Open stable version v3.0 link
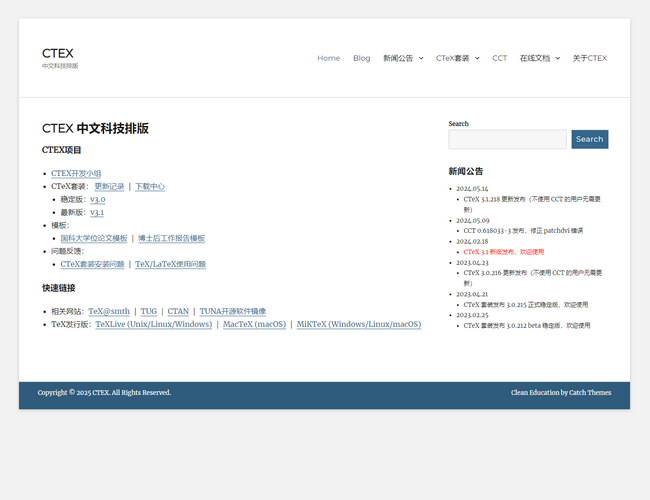650x500 pixels. click(97, 199)
